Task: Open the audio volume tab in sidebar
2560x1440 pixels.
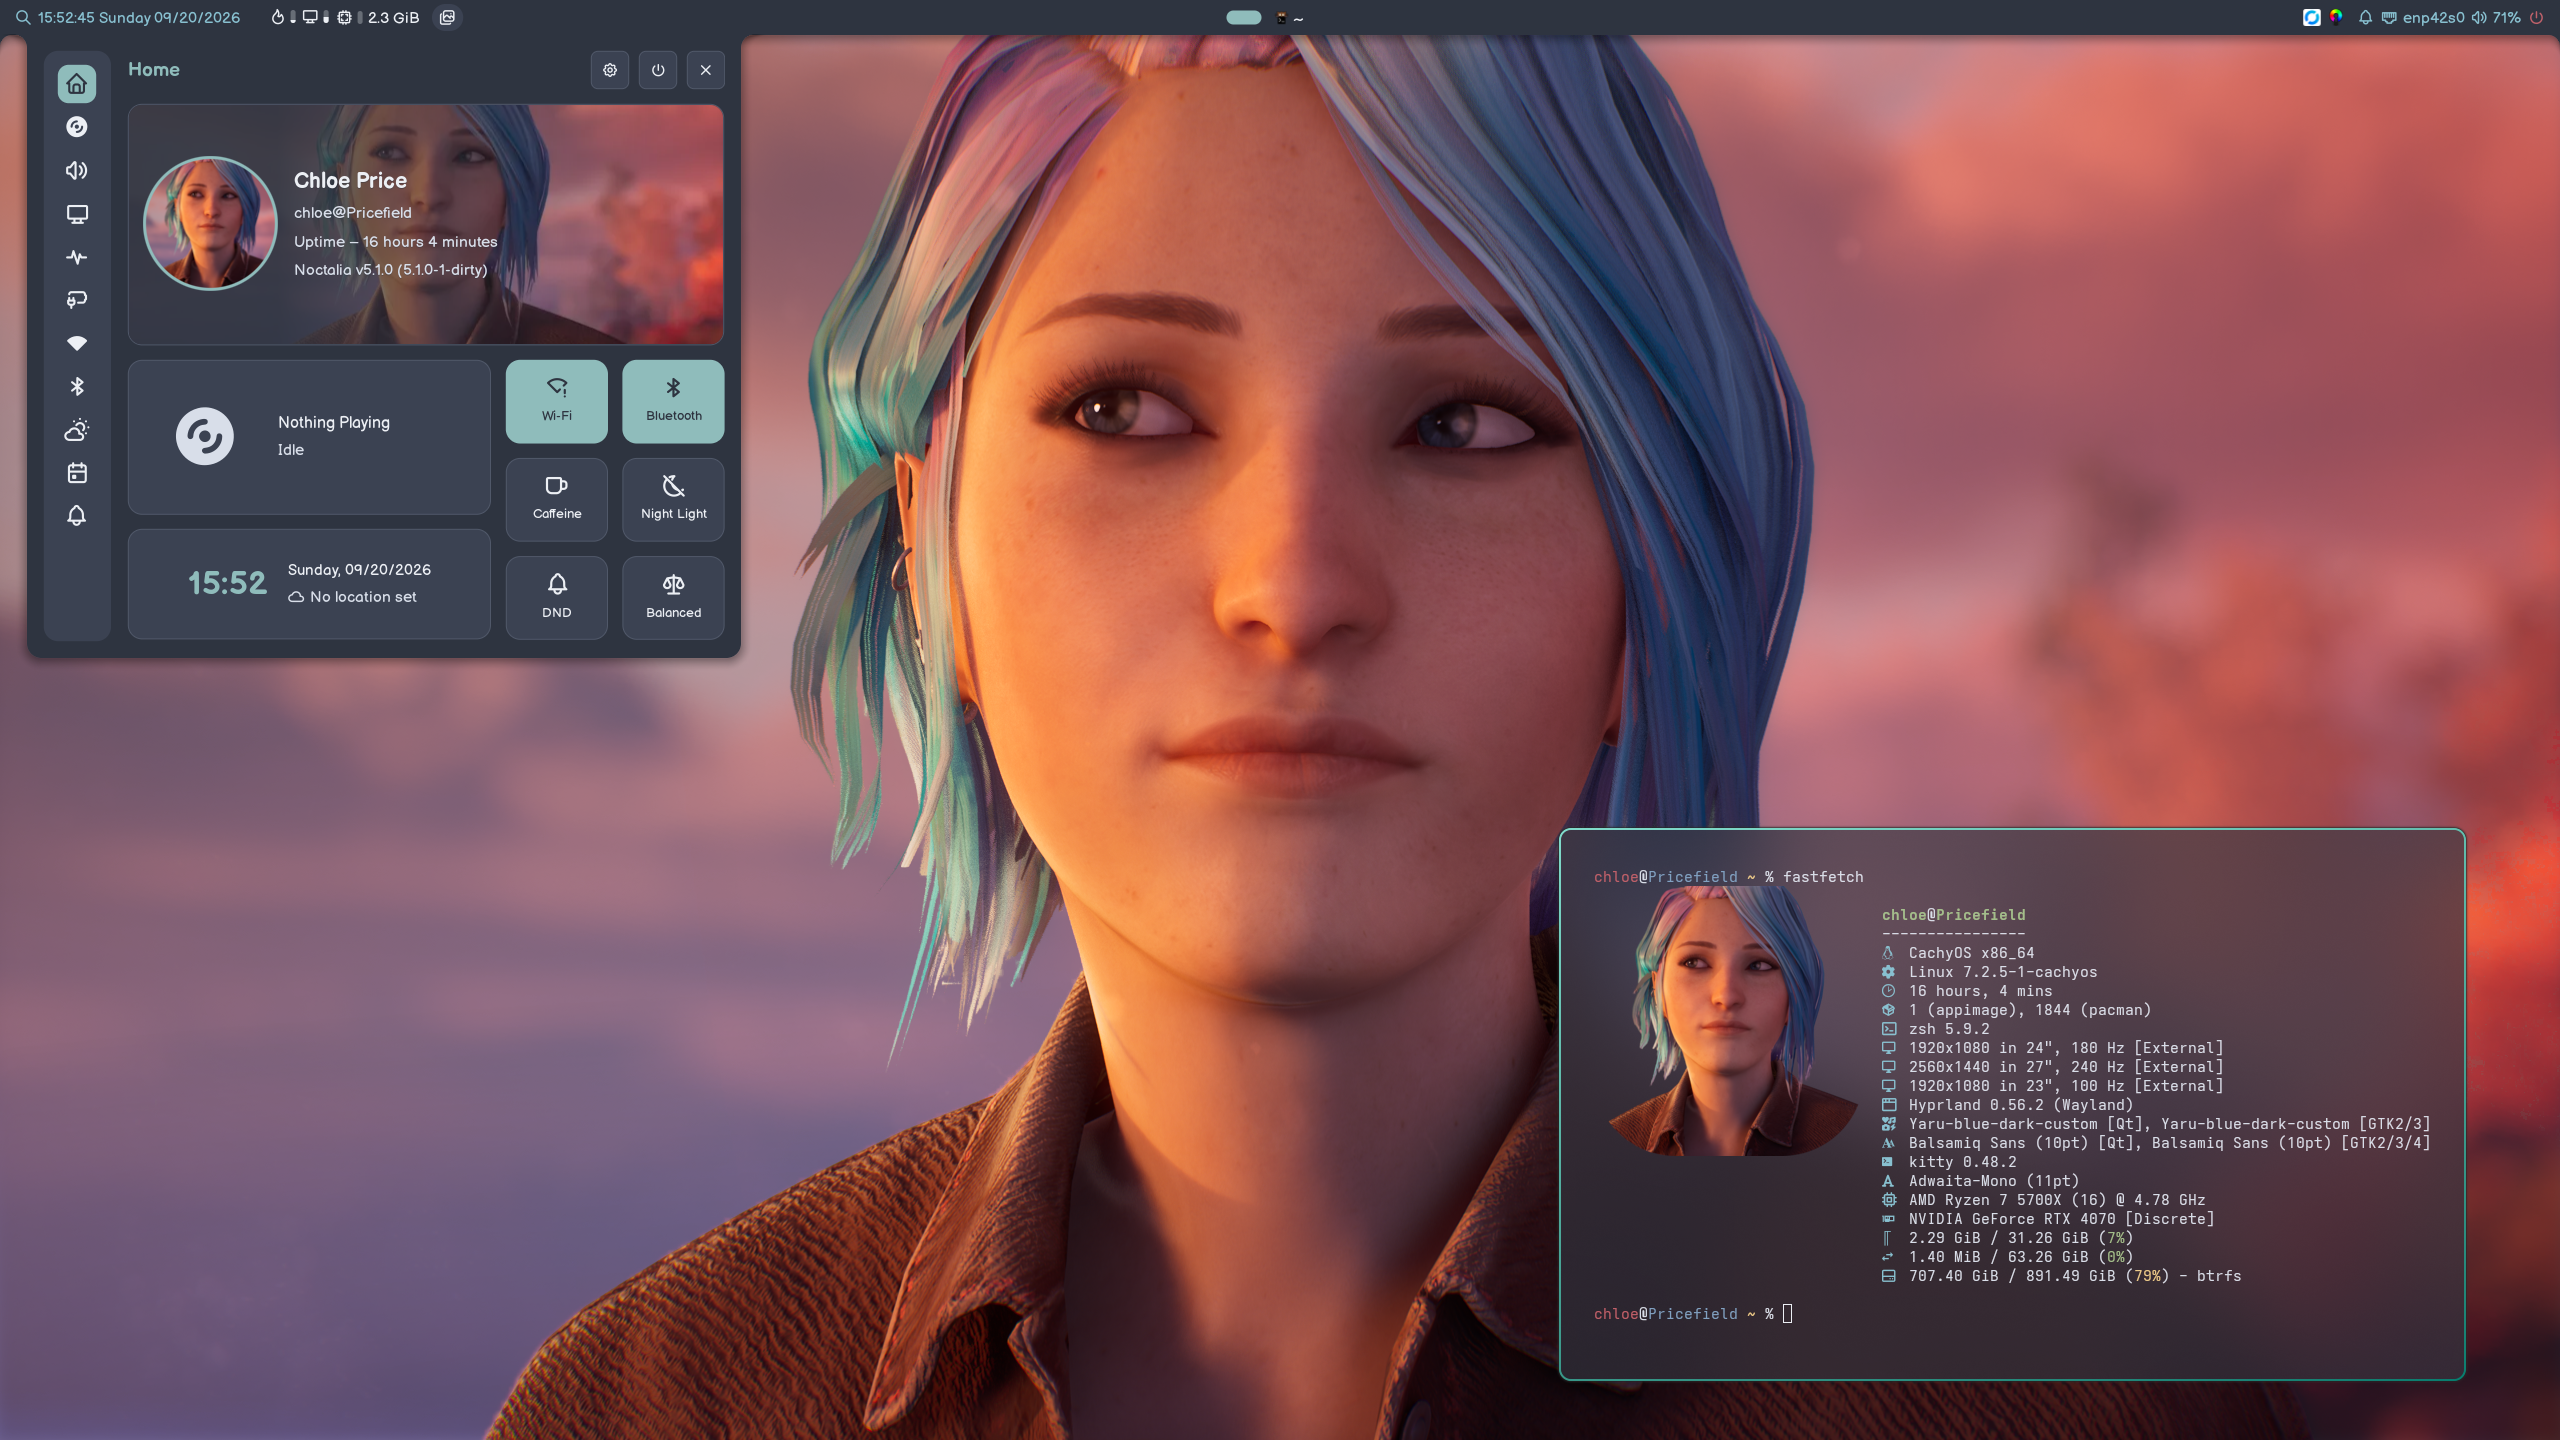Action: 77,171
